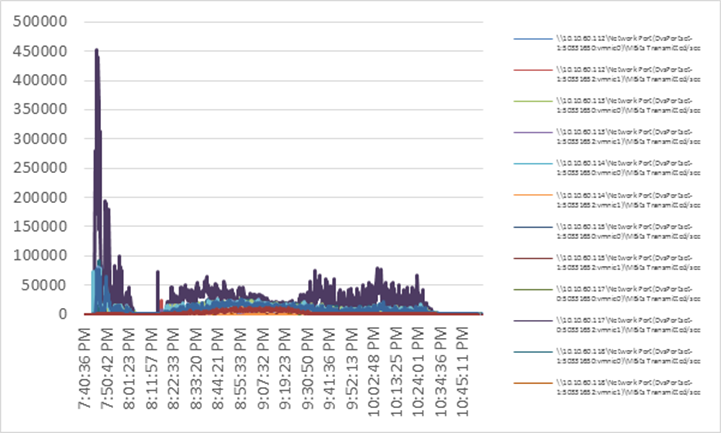Screen dimensions: 721x433
Task: Select the 400000 y-axis label
Action: coord(40,80)
